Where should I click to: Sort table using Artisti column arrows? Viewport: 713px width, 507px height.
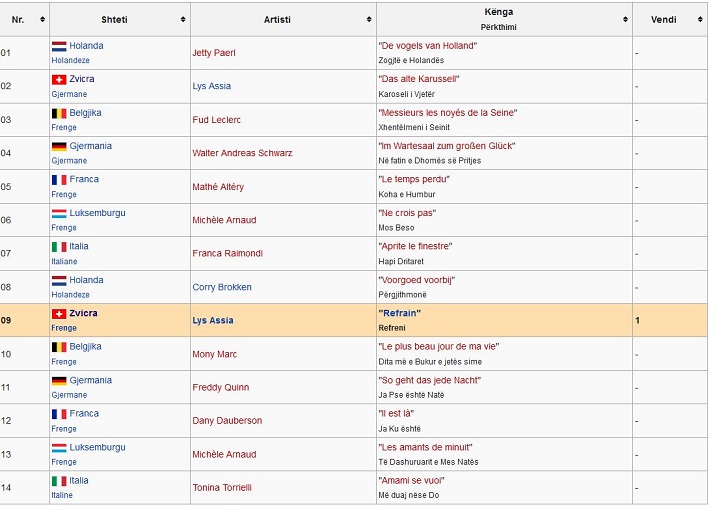click(370, 19)
